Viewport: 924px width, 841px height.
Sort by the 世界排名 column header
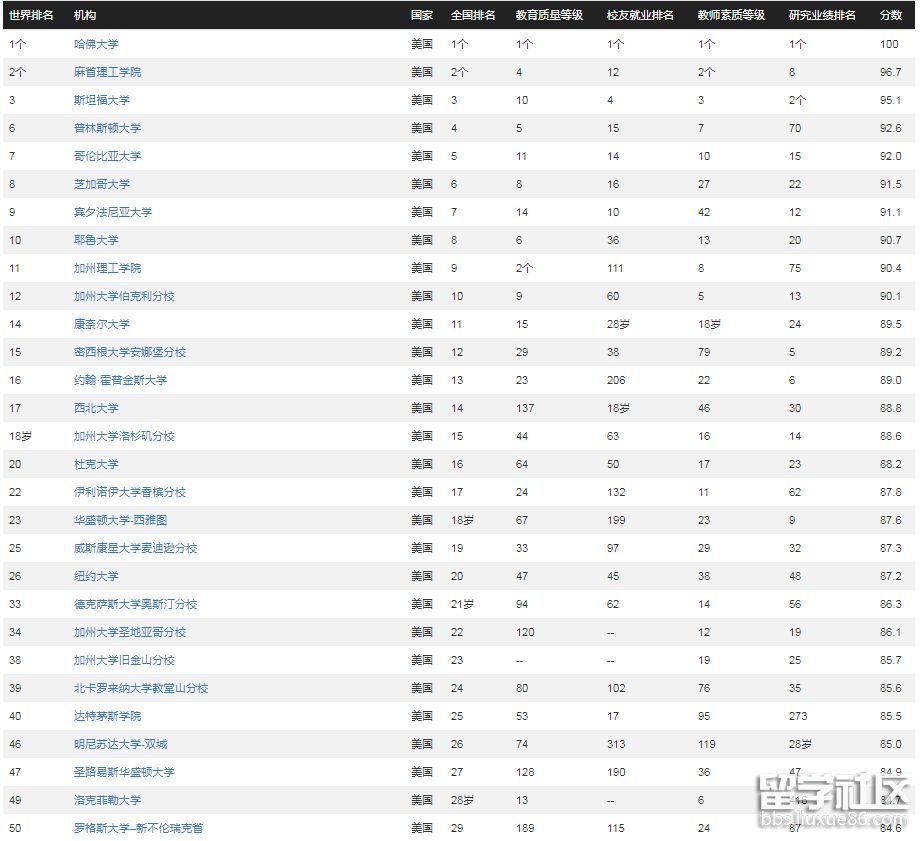31,16
